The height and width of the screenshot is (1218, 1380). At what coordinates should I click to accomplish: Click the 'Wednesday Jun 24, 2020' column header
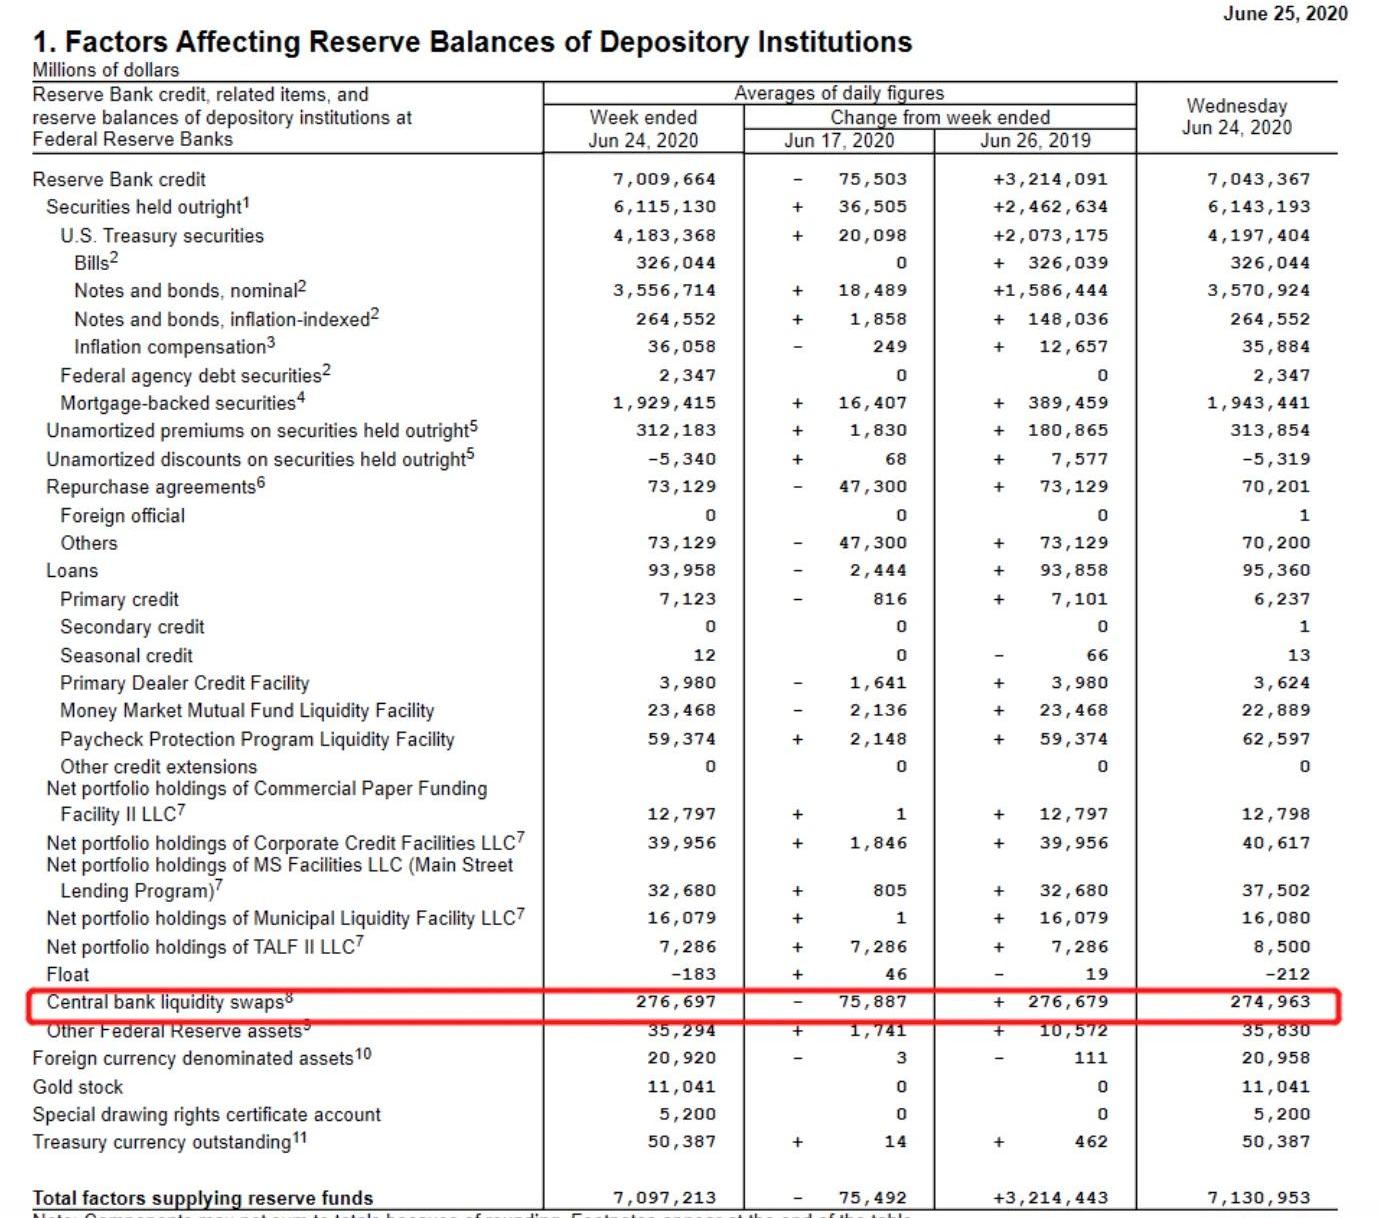[1236, 117]
